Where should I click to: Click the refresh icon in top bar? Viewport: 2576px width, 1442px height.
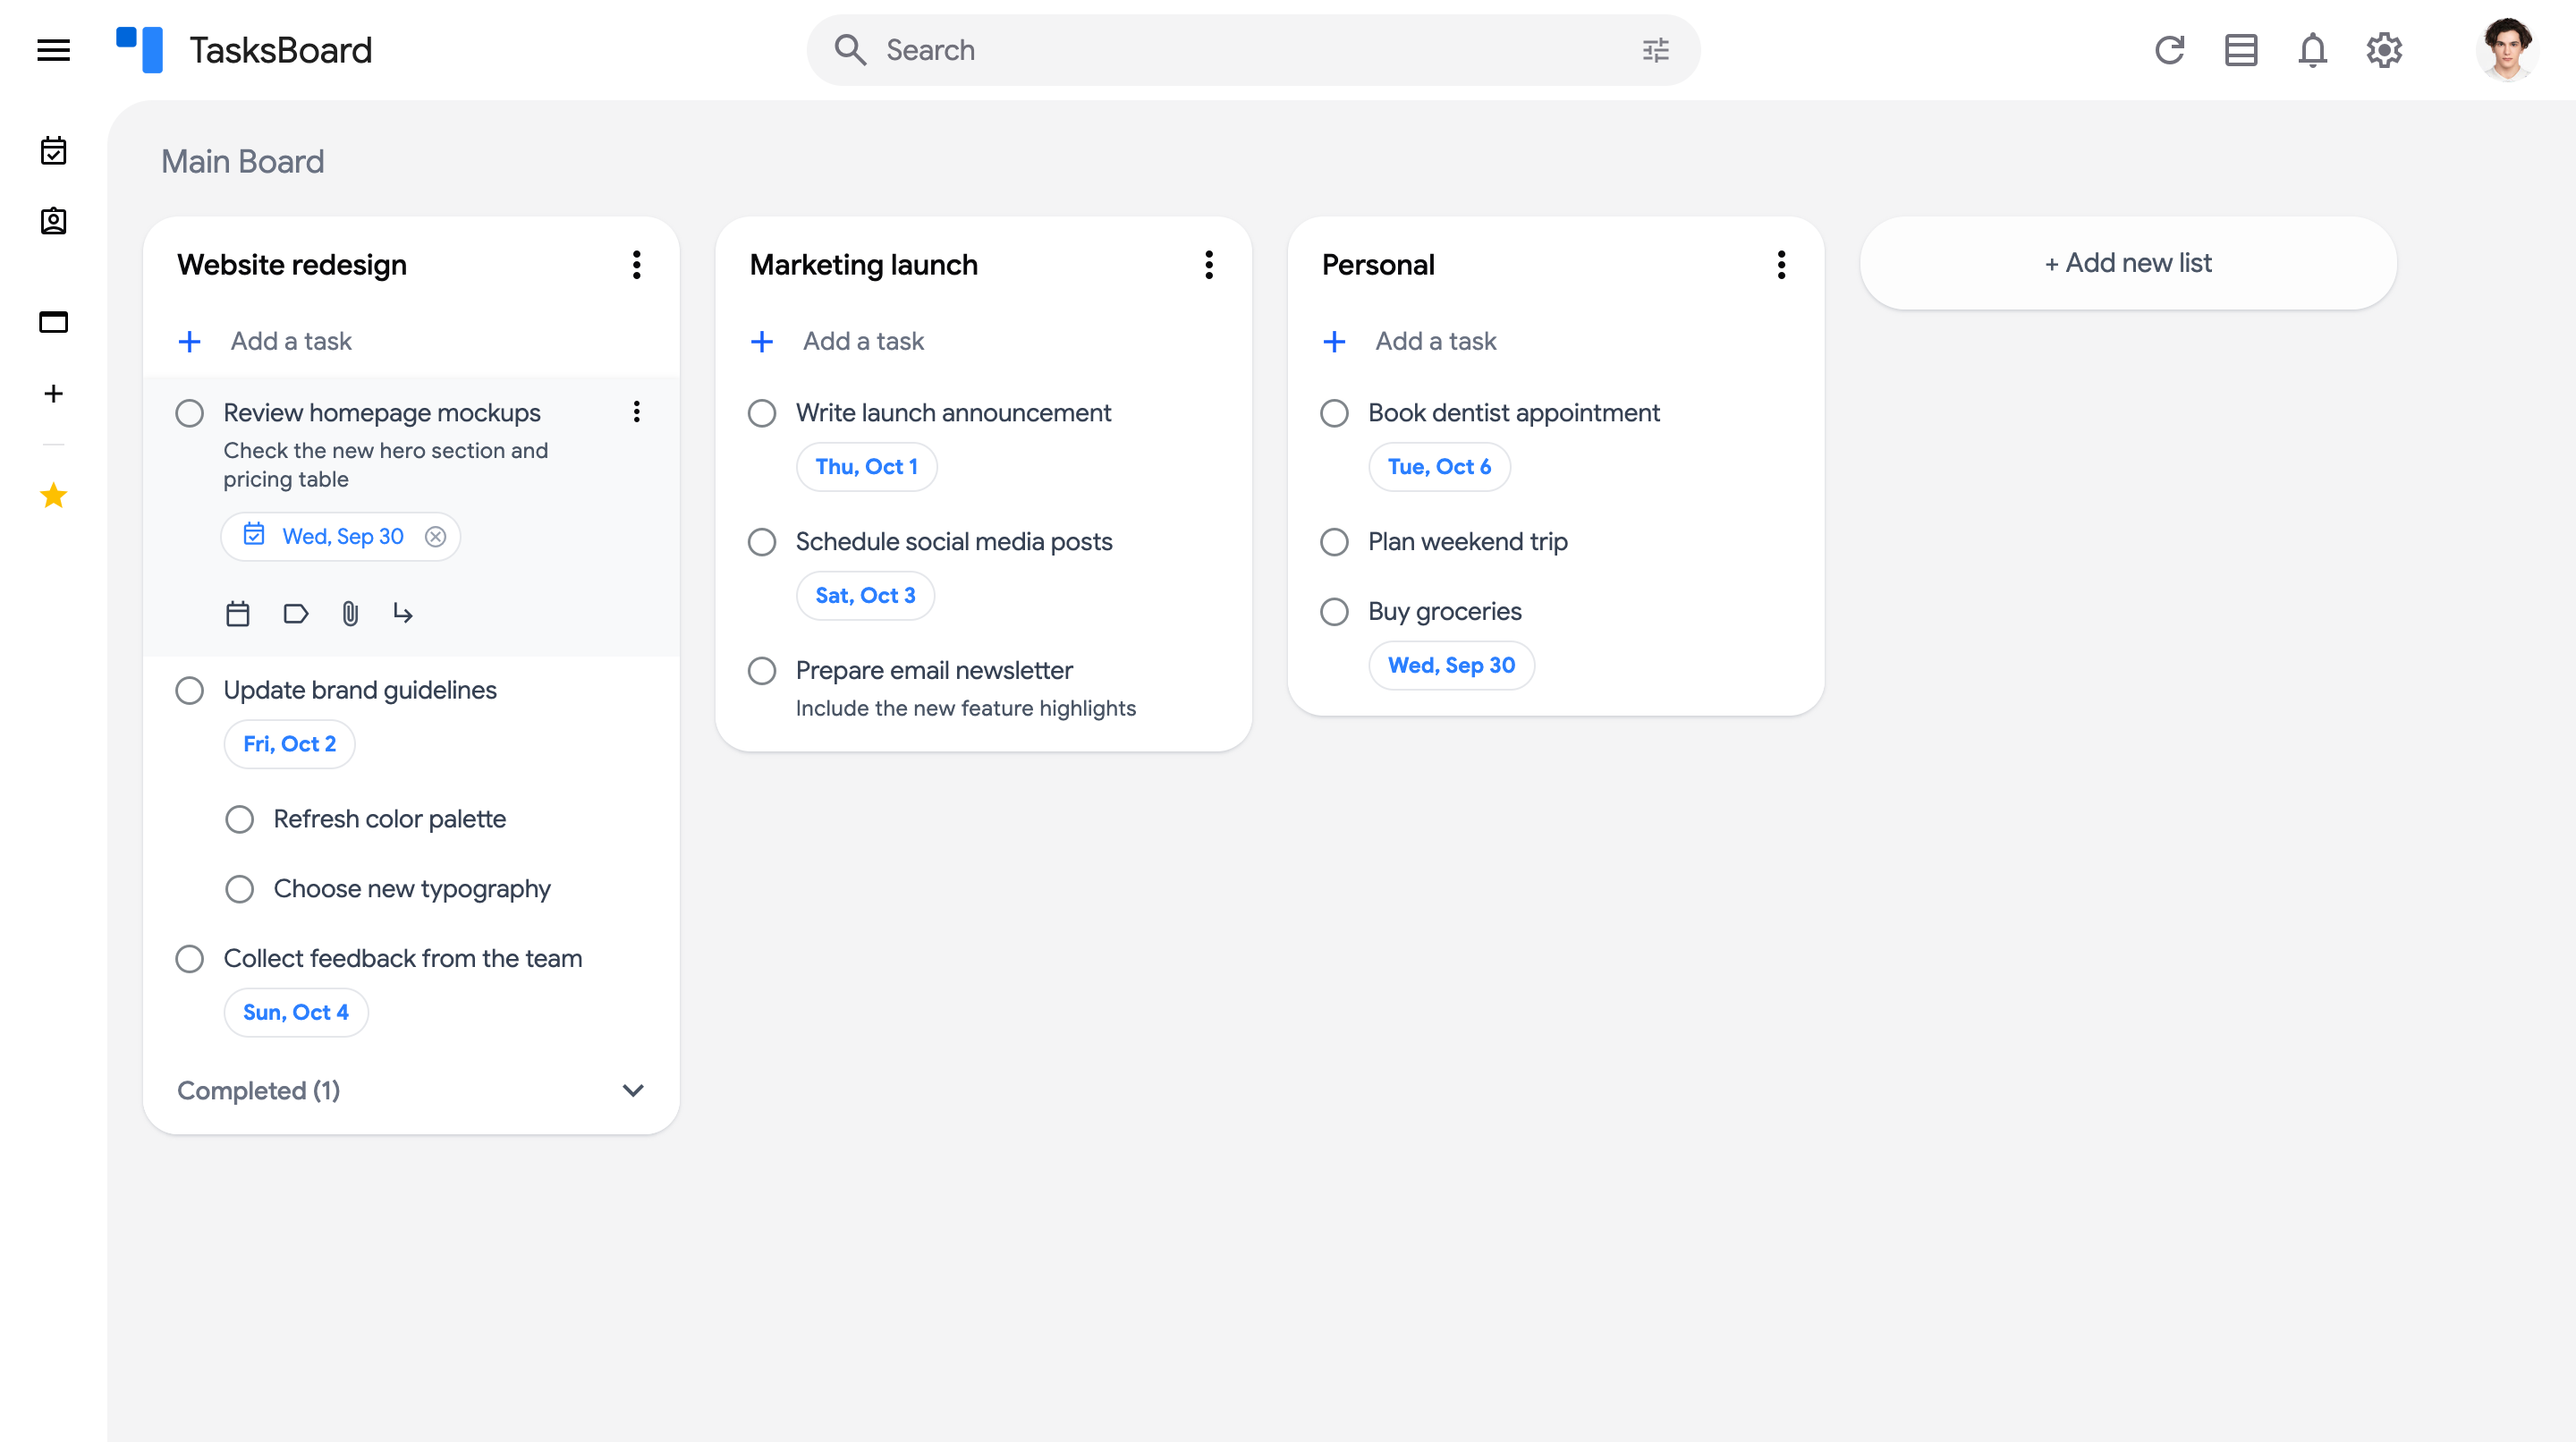(x=2169, y=50)
